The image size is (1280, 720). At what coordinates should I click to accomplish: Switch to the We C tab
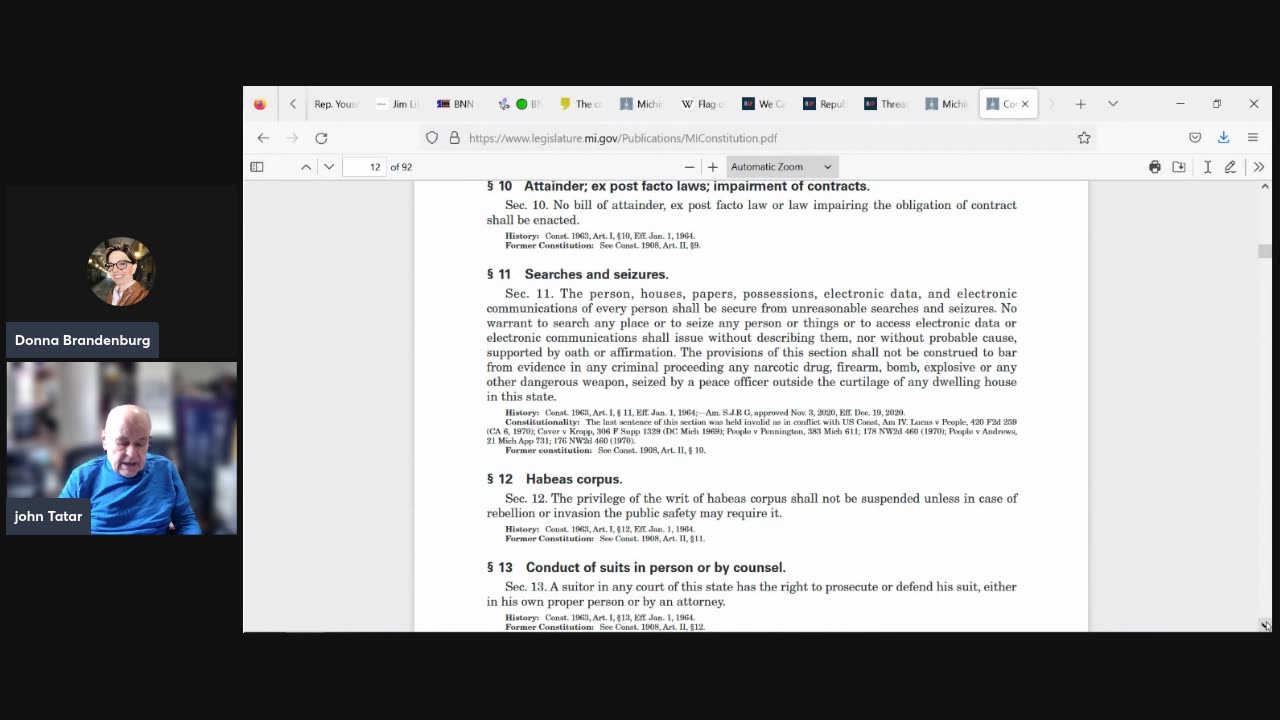coord(762,104)
